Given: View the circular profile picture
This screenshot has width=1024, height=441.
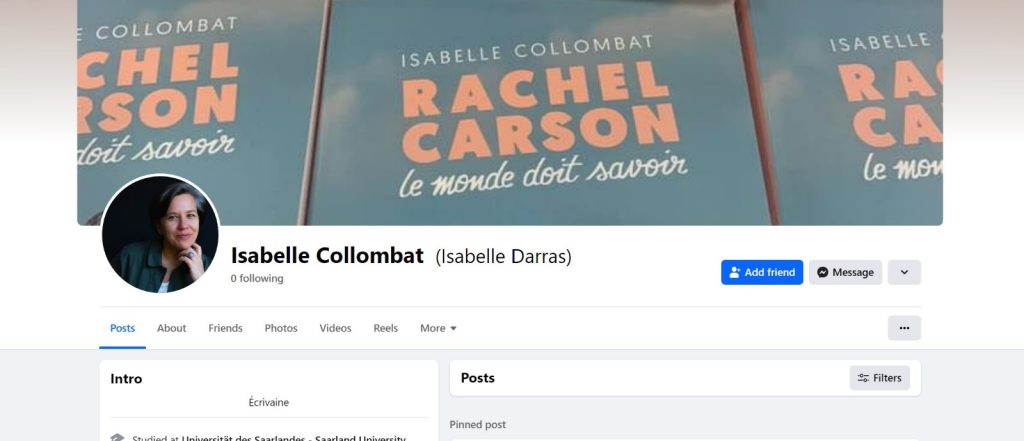Looking at the screenshot, I should coord(160,233).
